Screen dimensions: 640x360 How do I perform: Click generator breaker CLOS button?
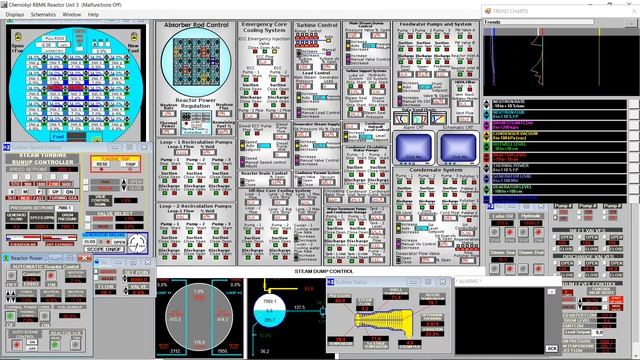point(90,242)
